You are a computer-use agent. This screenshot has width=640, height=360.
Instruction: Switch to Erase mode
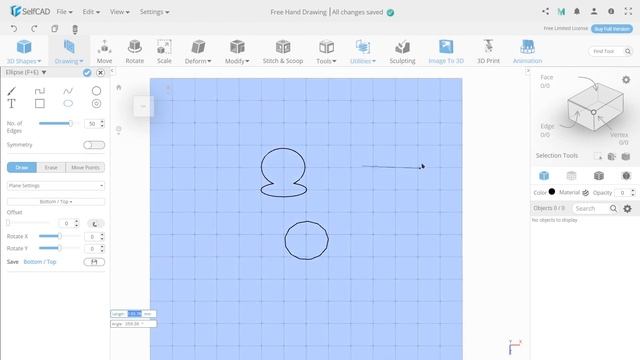[x=51, y=167]
